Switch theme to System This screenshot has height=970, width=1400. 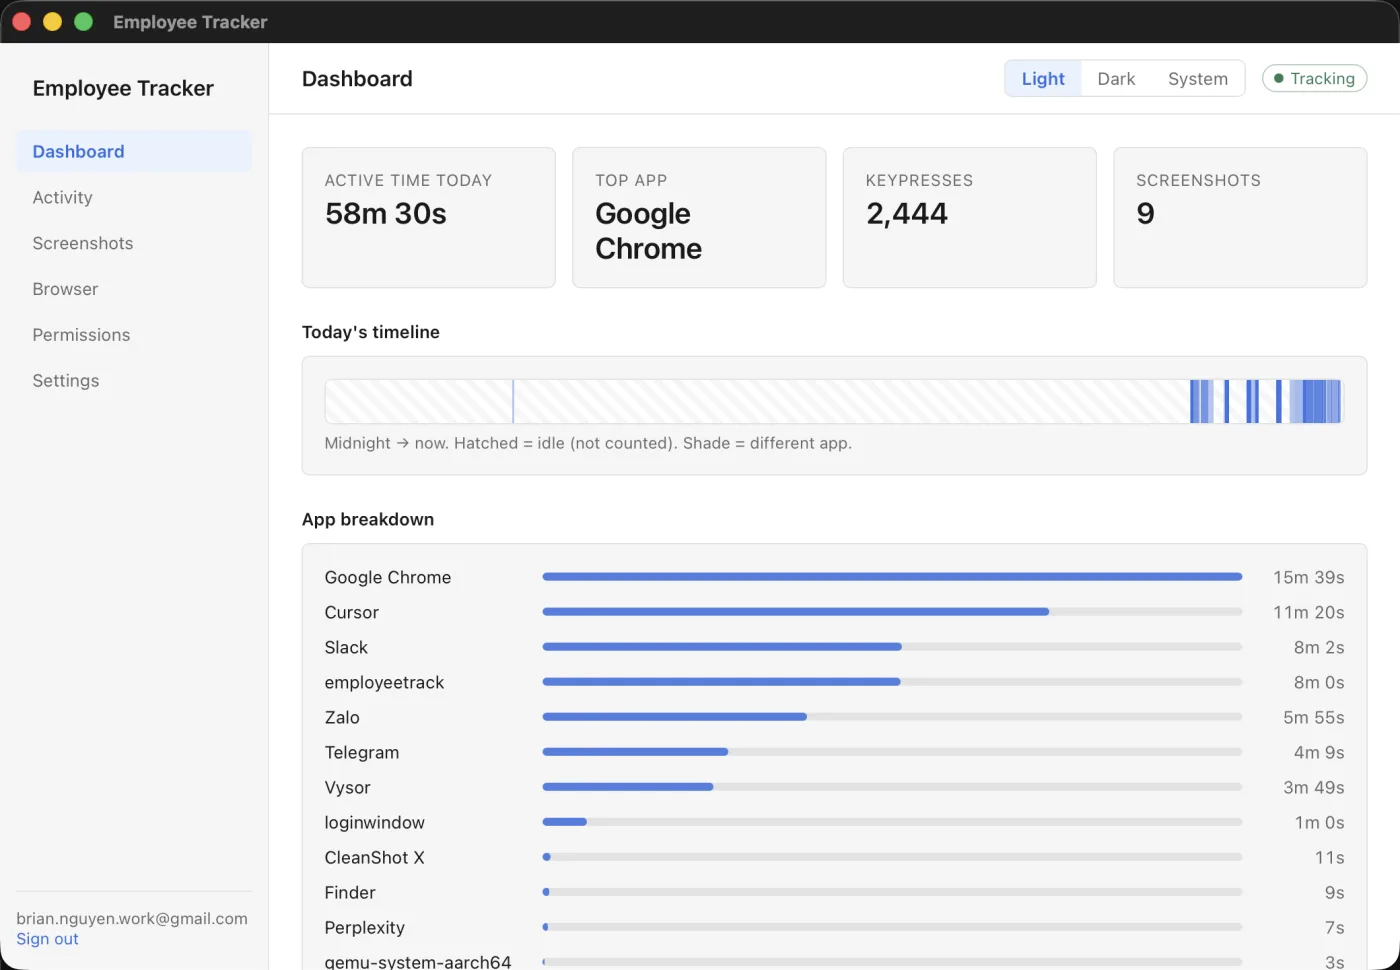1198,78
